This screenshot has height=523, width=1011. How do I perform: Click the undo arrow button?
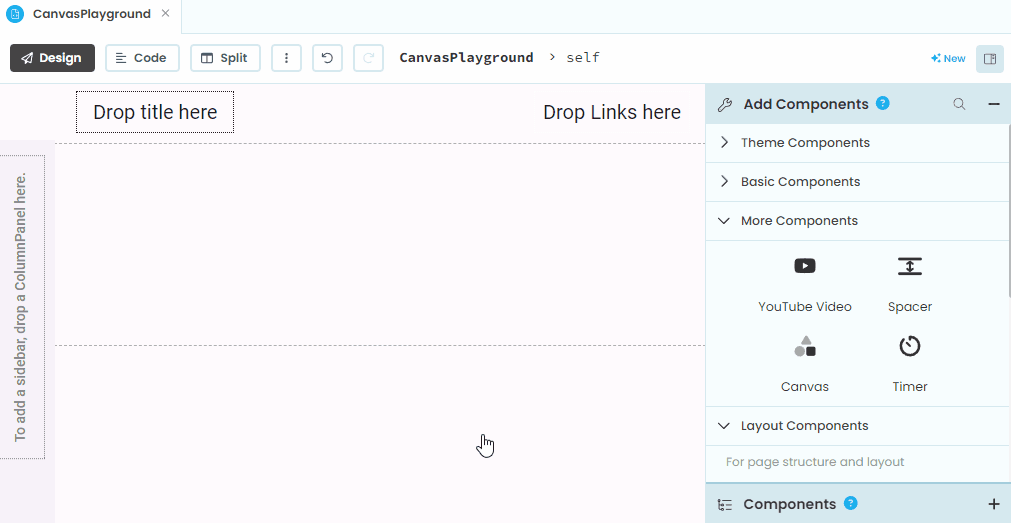(x=327, y=58)
